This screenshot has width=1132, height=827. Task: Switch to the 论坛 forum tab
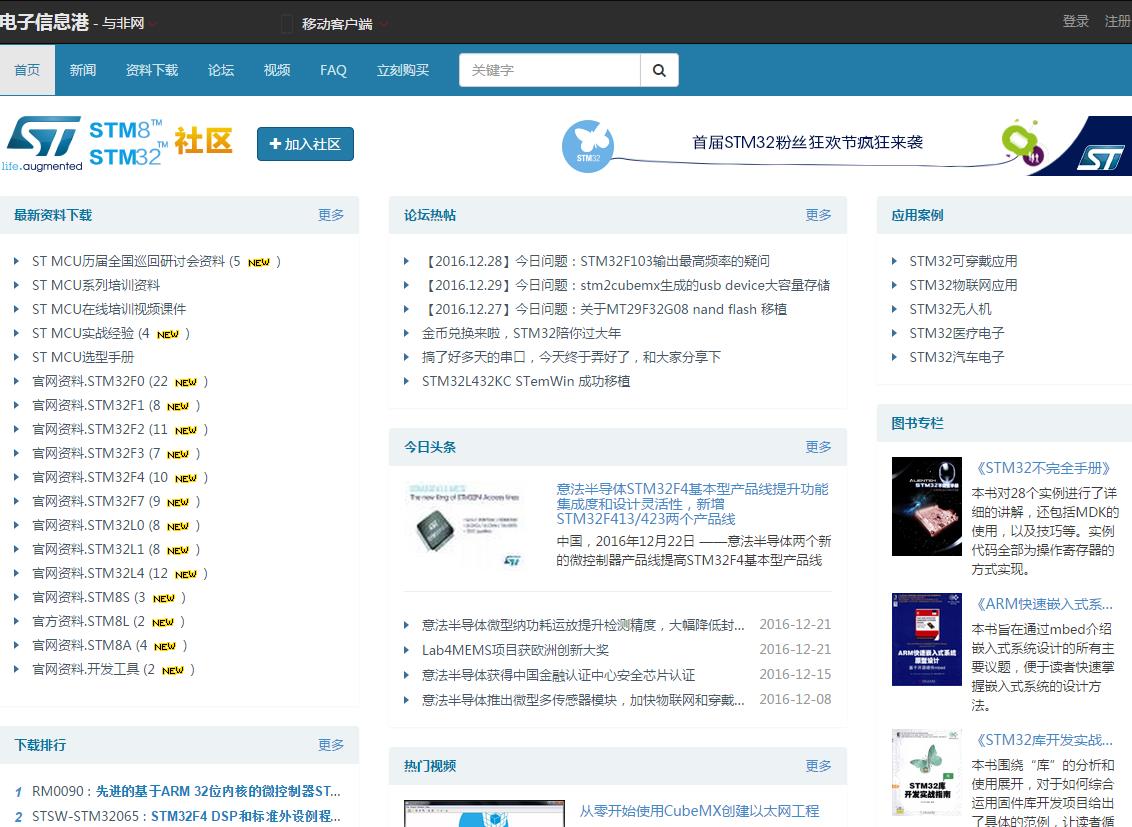click(221, 70)
